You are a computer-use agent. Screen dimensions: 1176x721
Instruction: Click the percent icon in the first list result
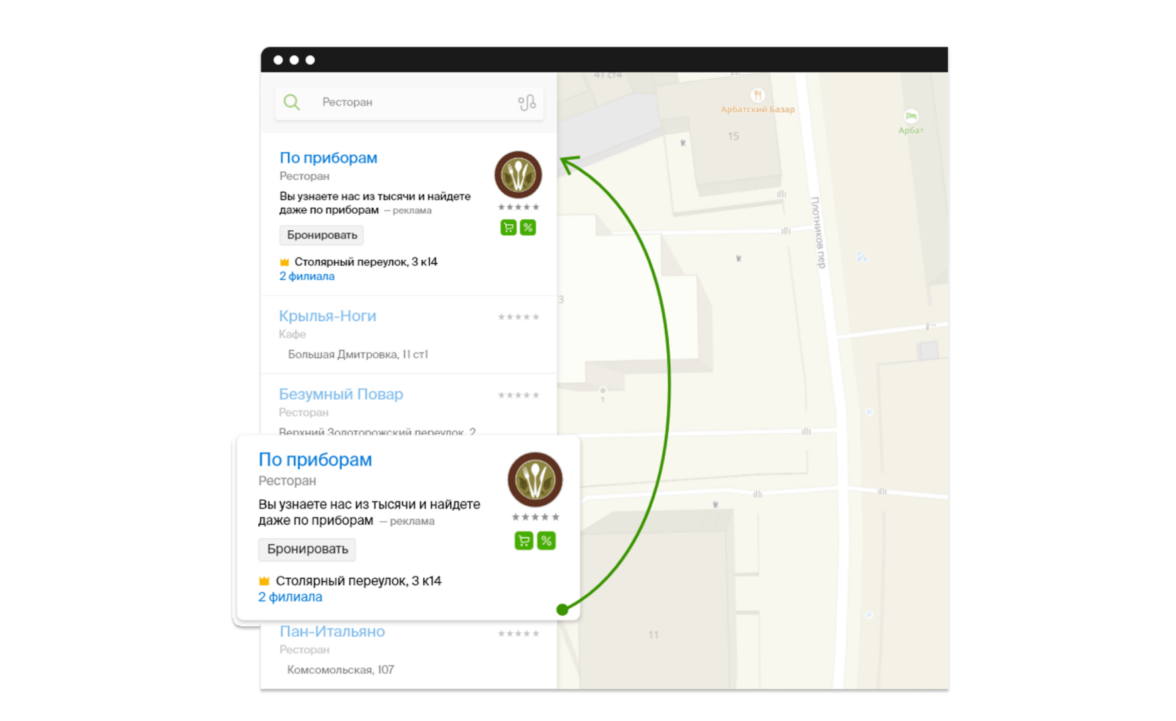coord(528,228)
